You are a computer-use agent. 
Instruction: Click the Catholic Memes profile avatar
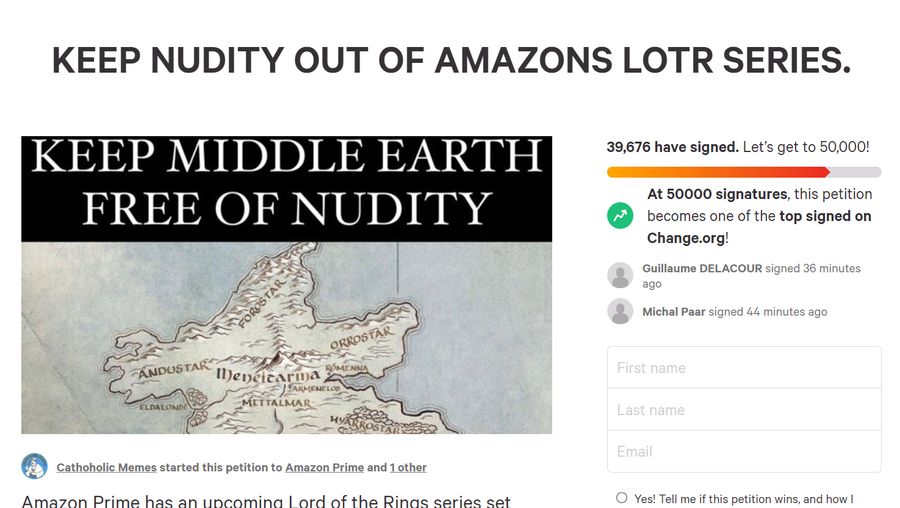34,466
